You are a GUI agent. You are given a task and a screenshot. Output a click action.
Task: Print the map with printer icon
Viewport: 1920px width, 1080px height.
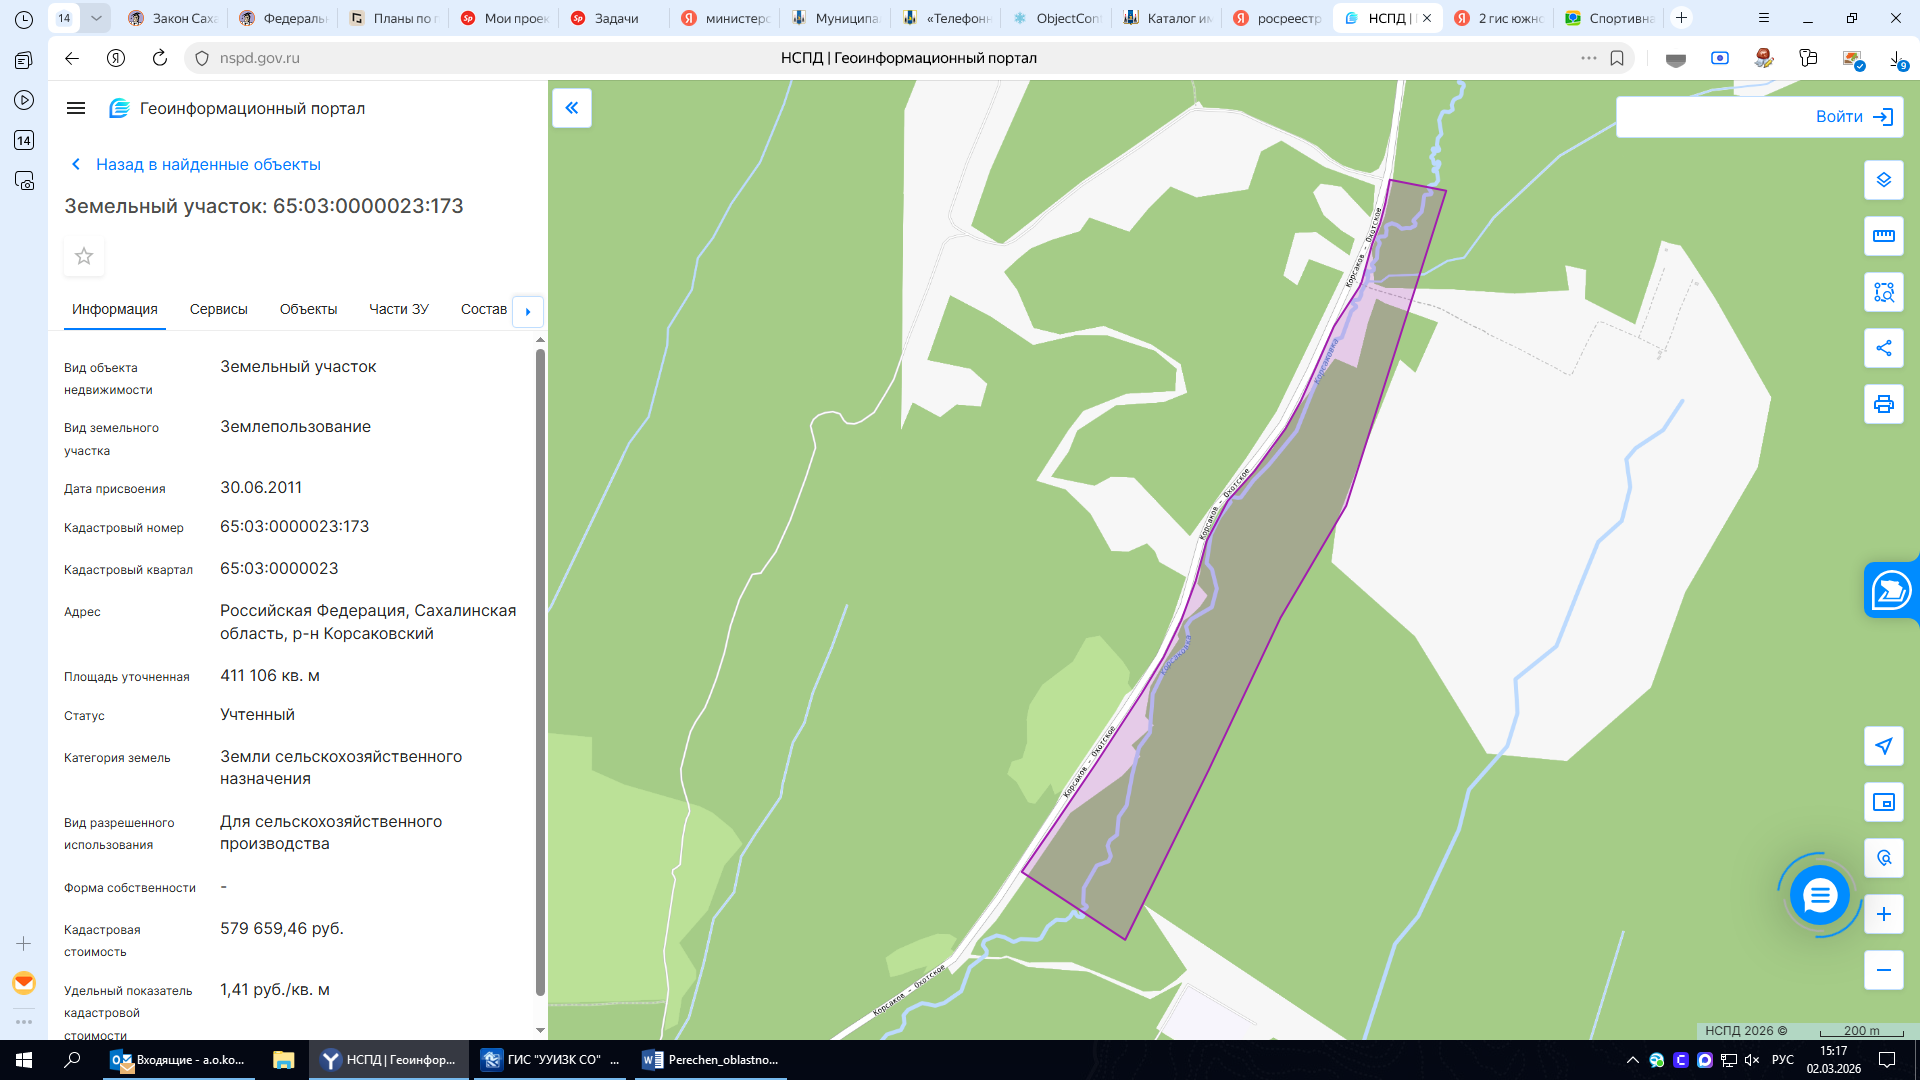point(1883,404)
